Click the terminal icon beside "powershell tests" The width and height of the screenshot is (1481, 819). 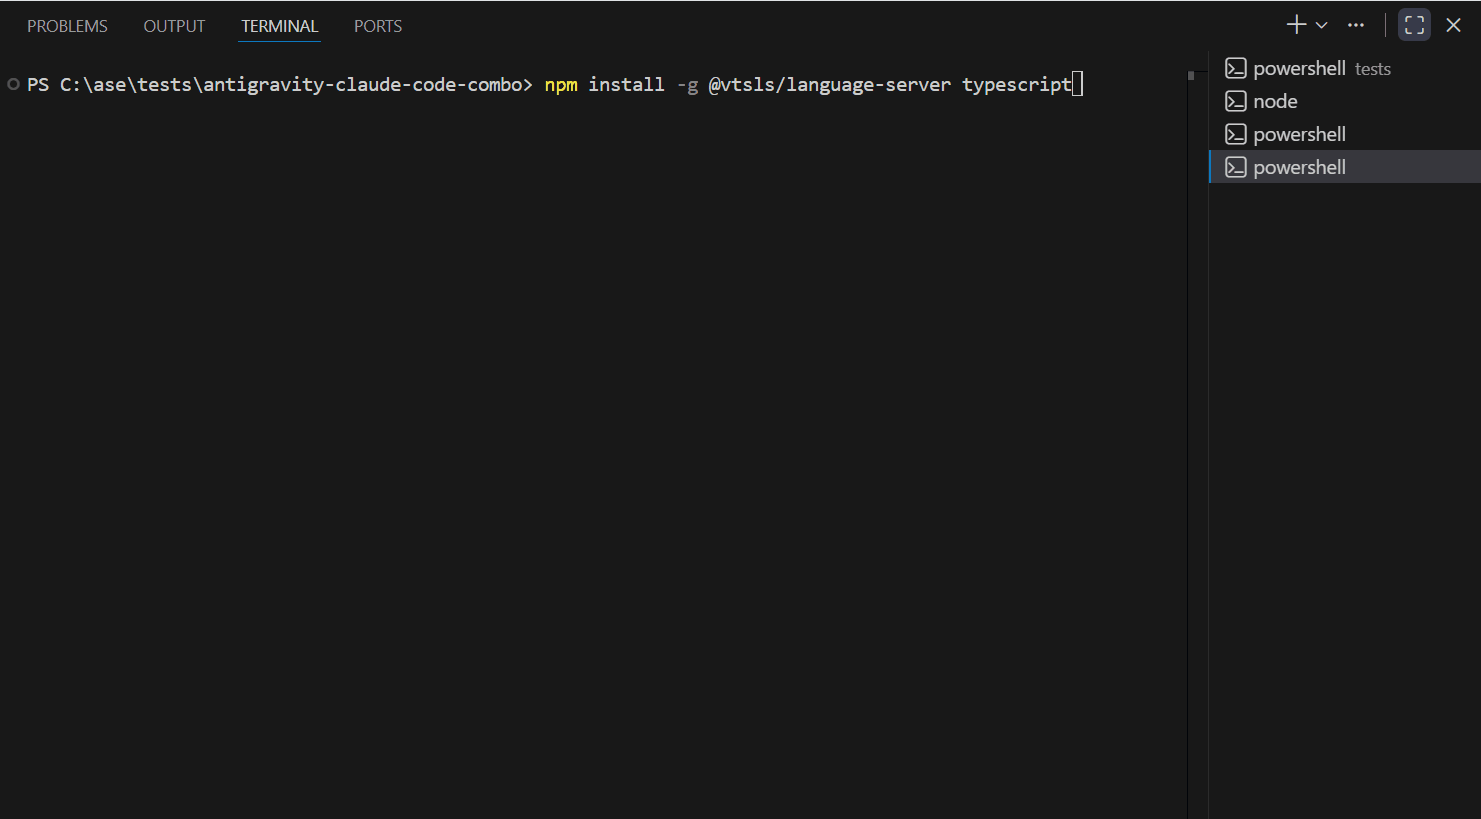[x=1236, y=68]
